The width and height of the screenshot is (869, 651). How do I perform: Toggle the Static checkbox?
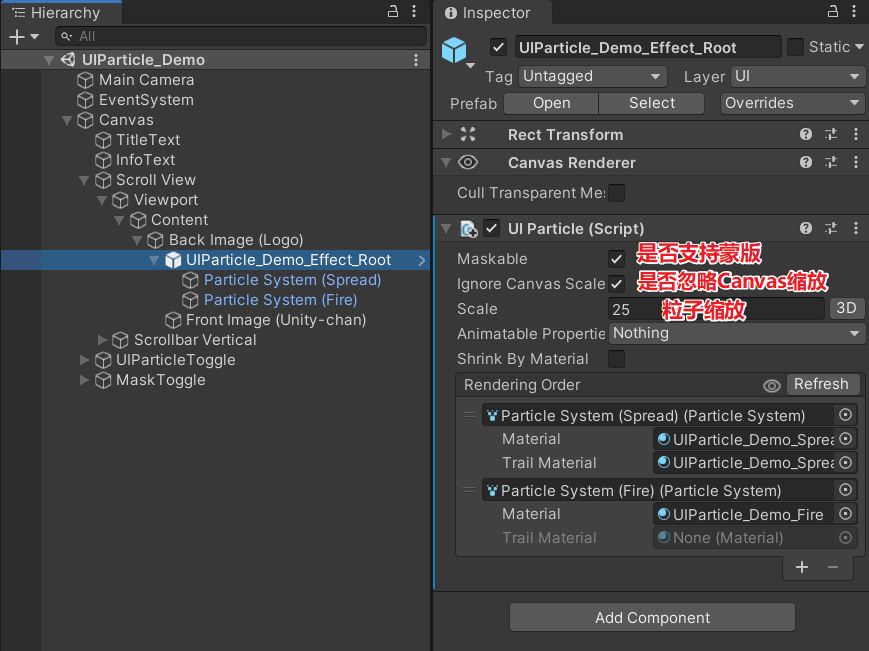[x=795, y=47]
